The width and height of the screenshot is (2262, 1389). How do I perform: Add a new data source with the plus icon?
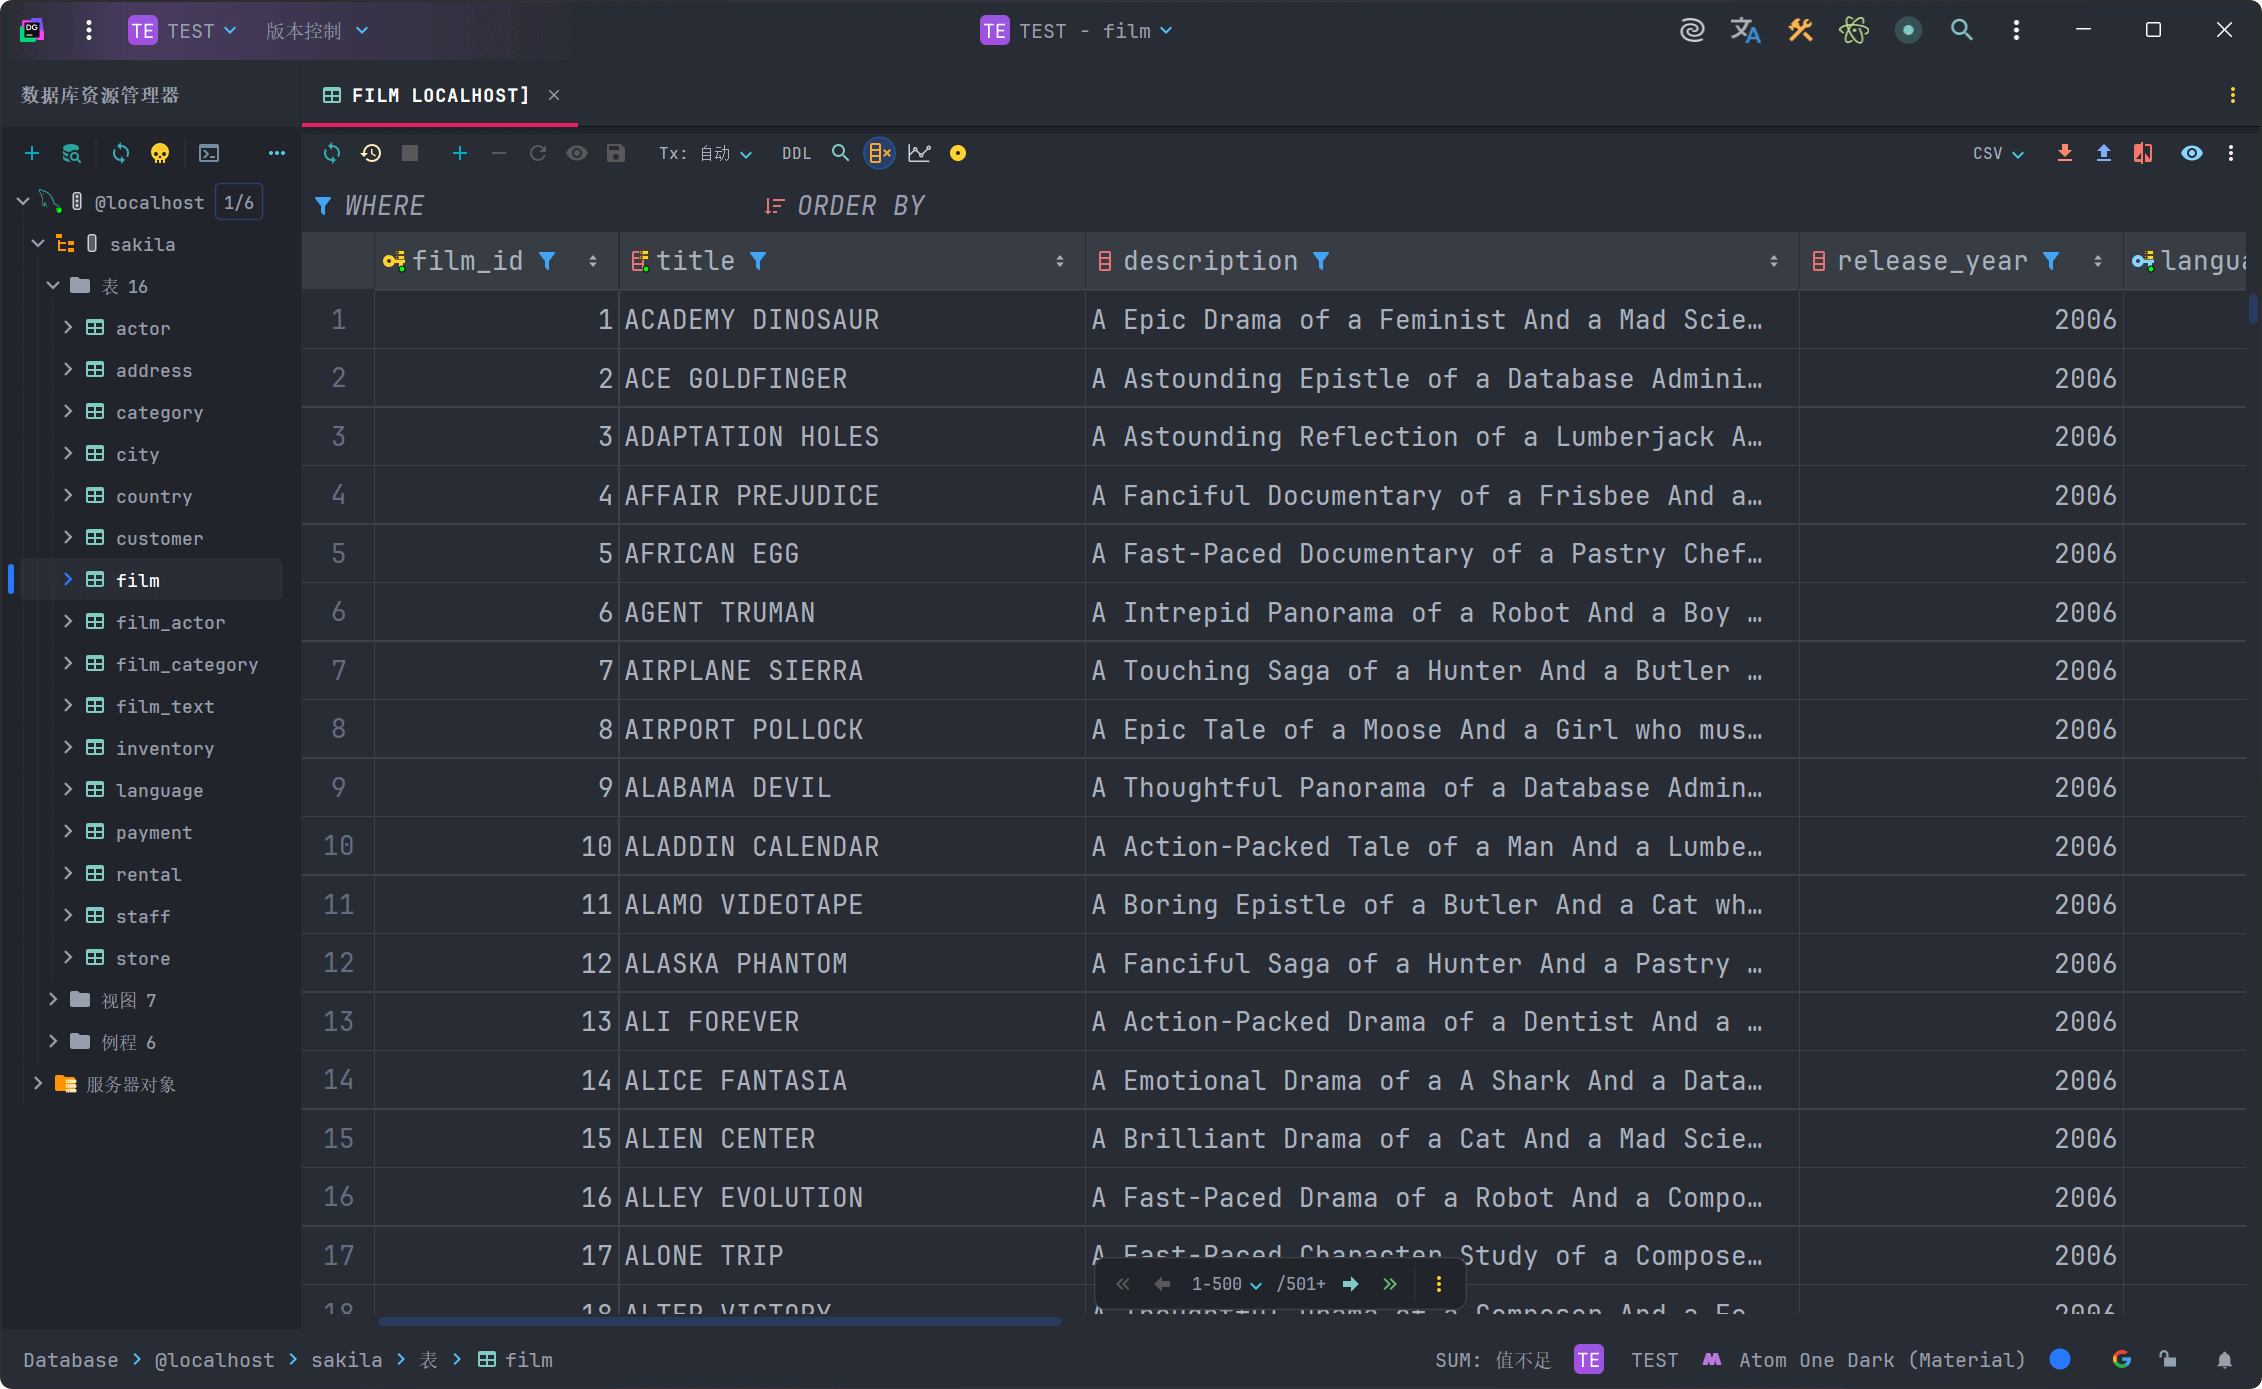[32, 153]
